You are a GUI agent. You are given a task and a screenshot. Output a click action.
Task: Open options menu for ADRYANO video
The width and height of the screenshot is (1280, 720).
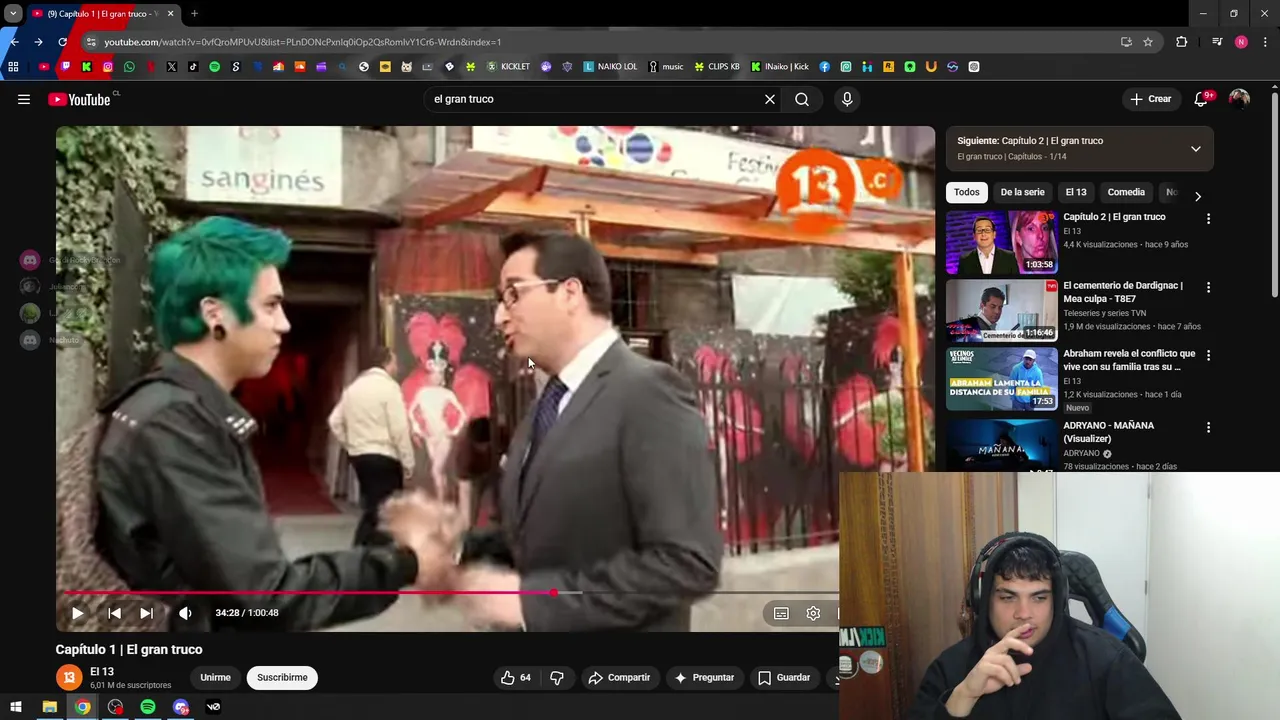pos(1208,427)
